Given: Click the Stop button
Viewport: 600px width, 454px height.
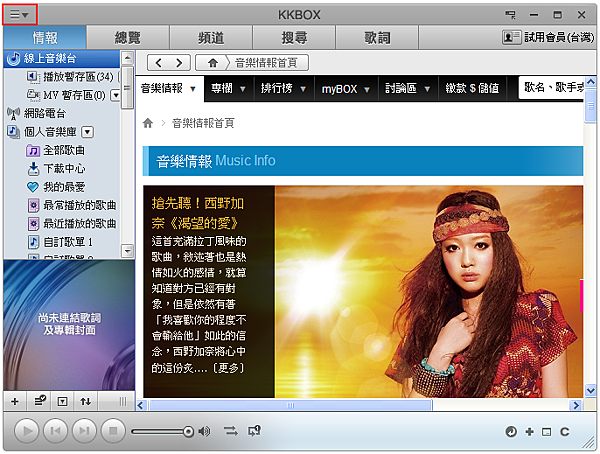Looking at the screenshot, I should 113,431.
